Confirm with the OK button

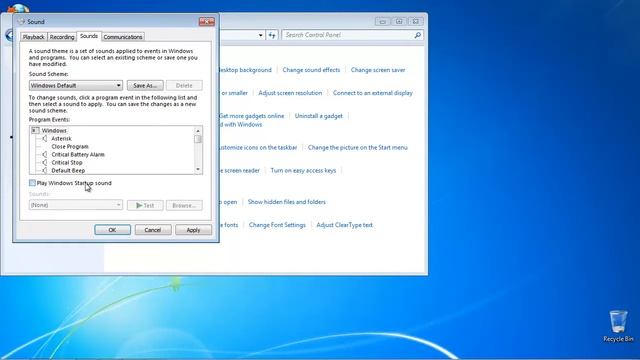112,230
